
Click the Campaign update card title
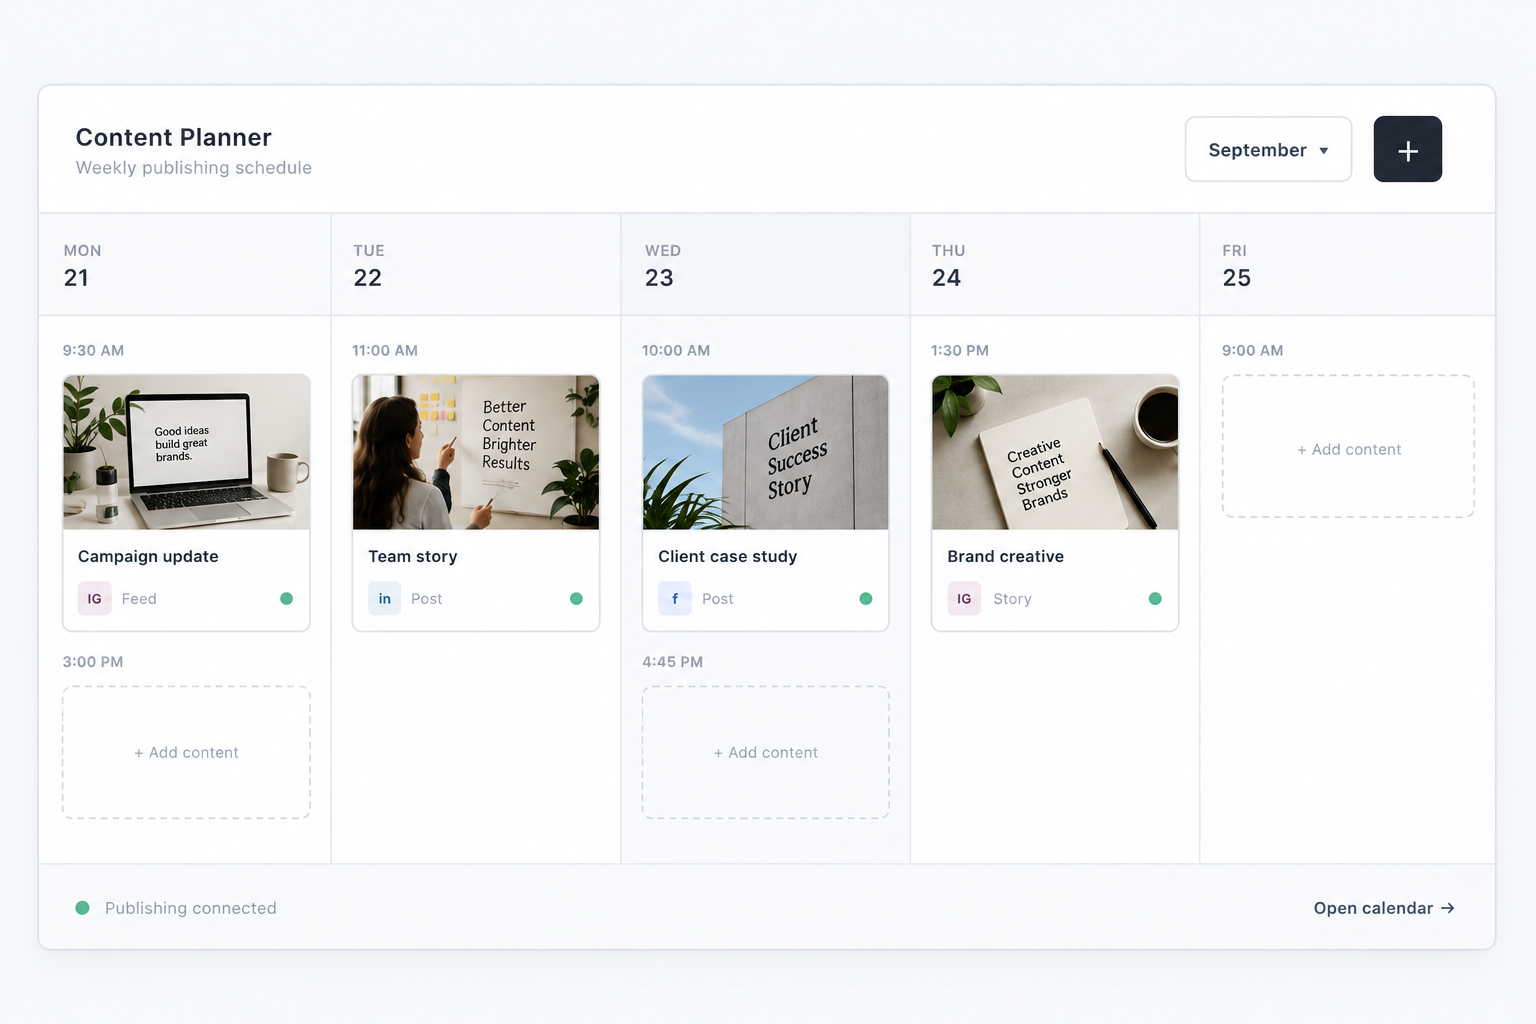(x=148, y=556)
